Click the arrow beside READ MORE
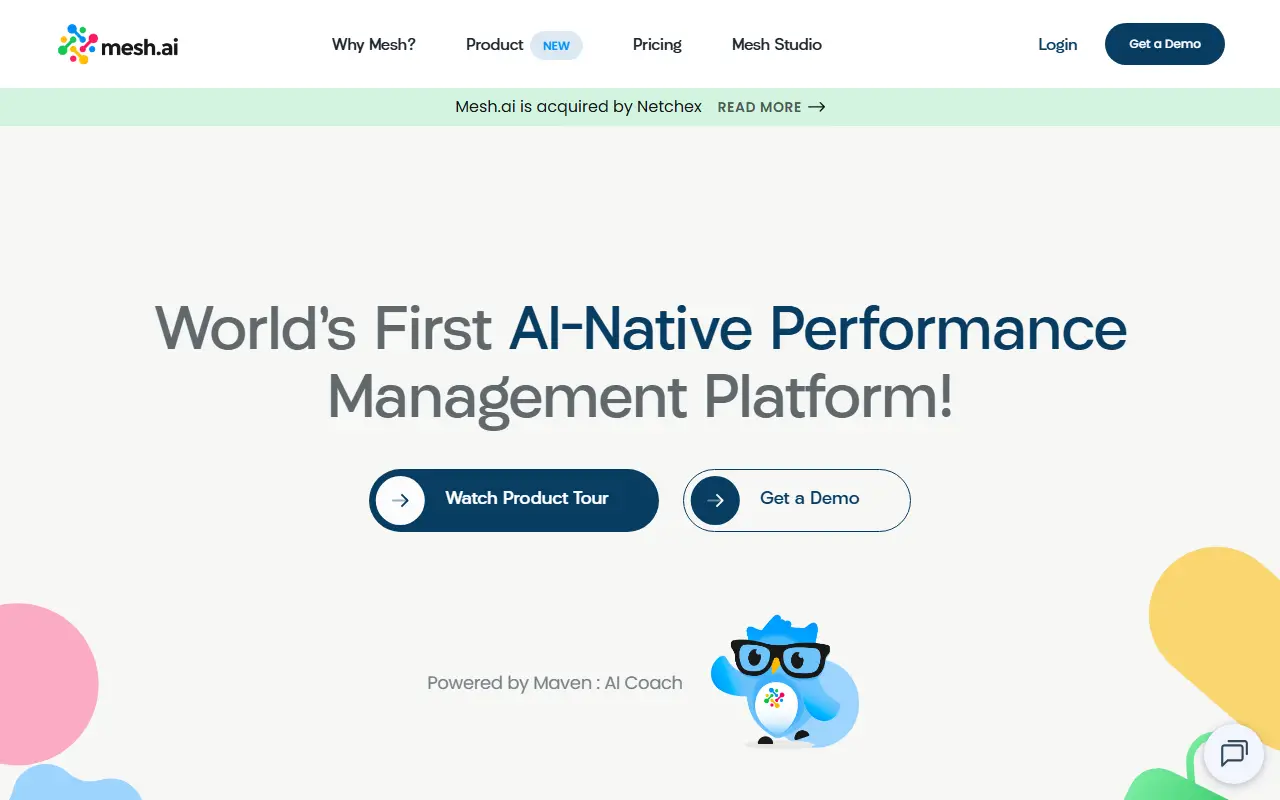The width and height of the screenshot is (1280, 800). [817, 107]
